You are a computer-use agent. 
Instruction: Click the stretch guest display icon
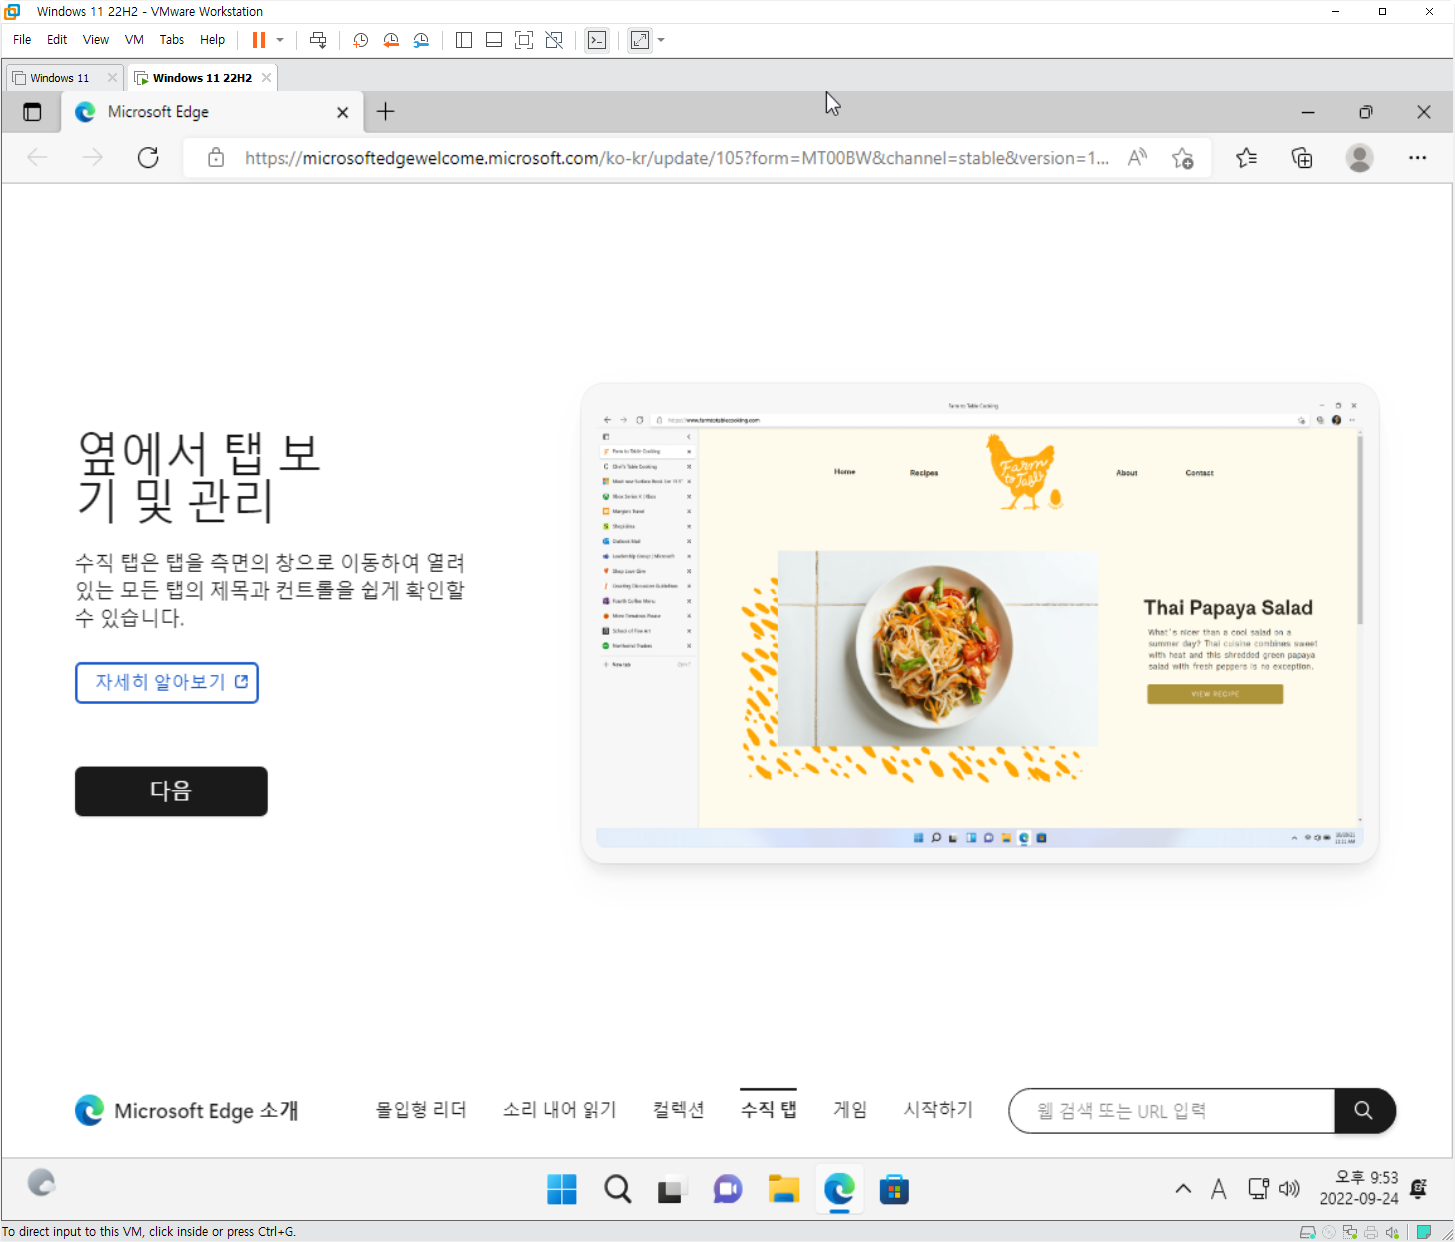point(640,40)
